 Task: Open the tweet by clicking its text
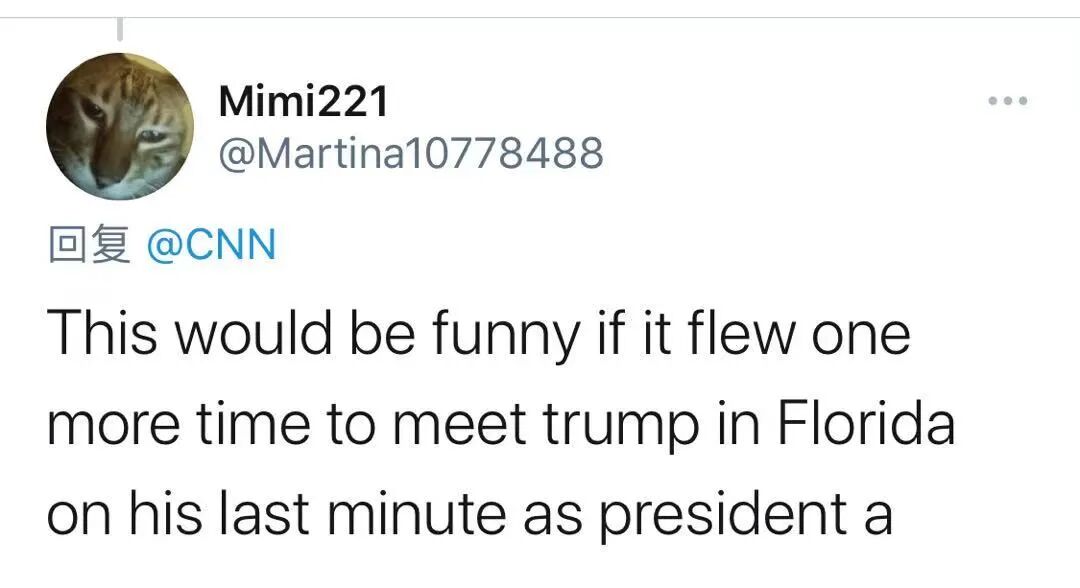(x=501, y=423)
